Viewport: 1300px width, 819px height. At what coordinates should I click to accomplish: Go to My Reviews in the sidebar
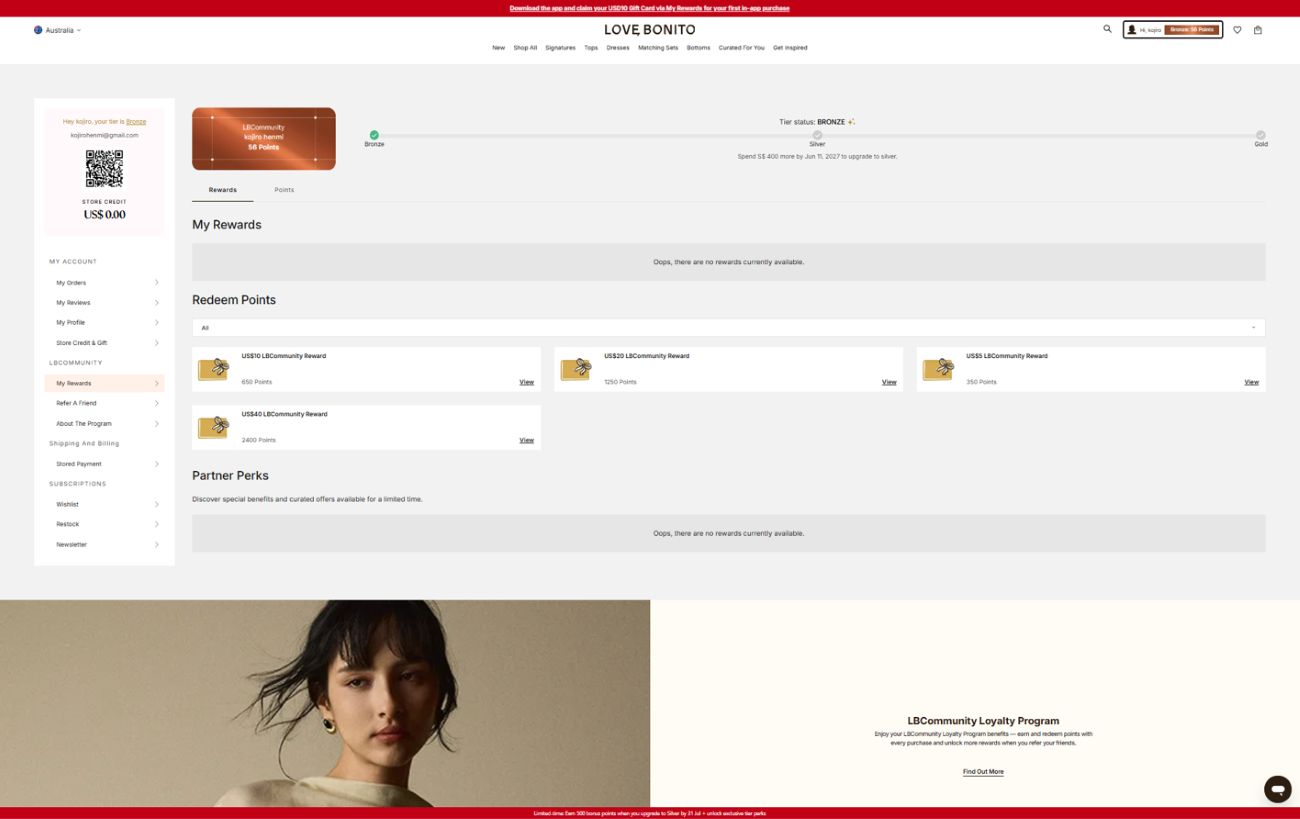tap(104, 303)
